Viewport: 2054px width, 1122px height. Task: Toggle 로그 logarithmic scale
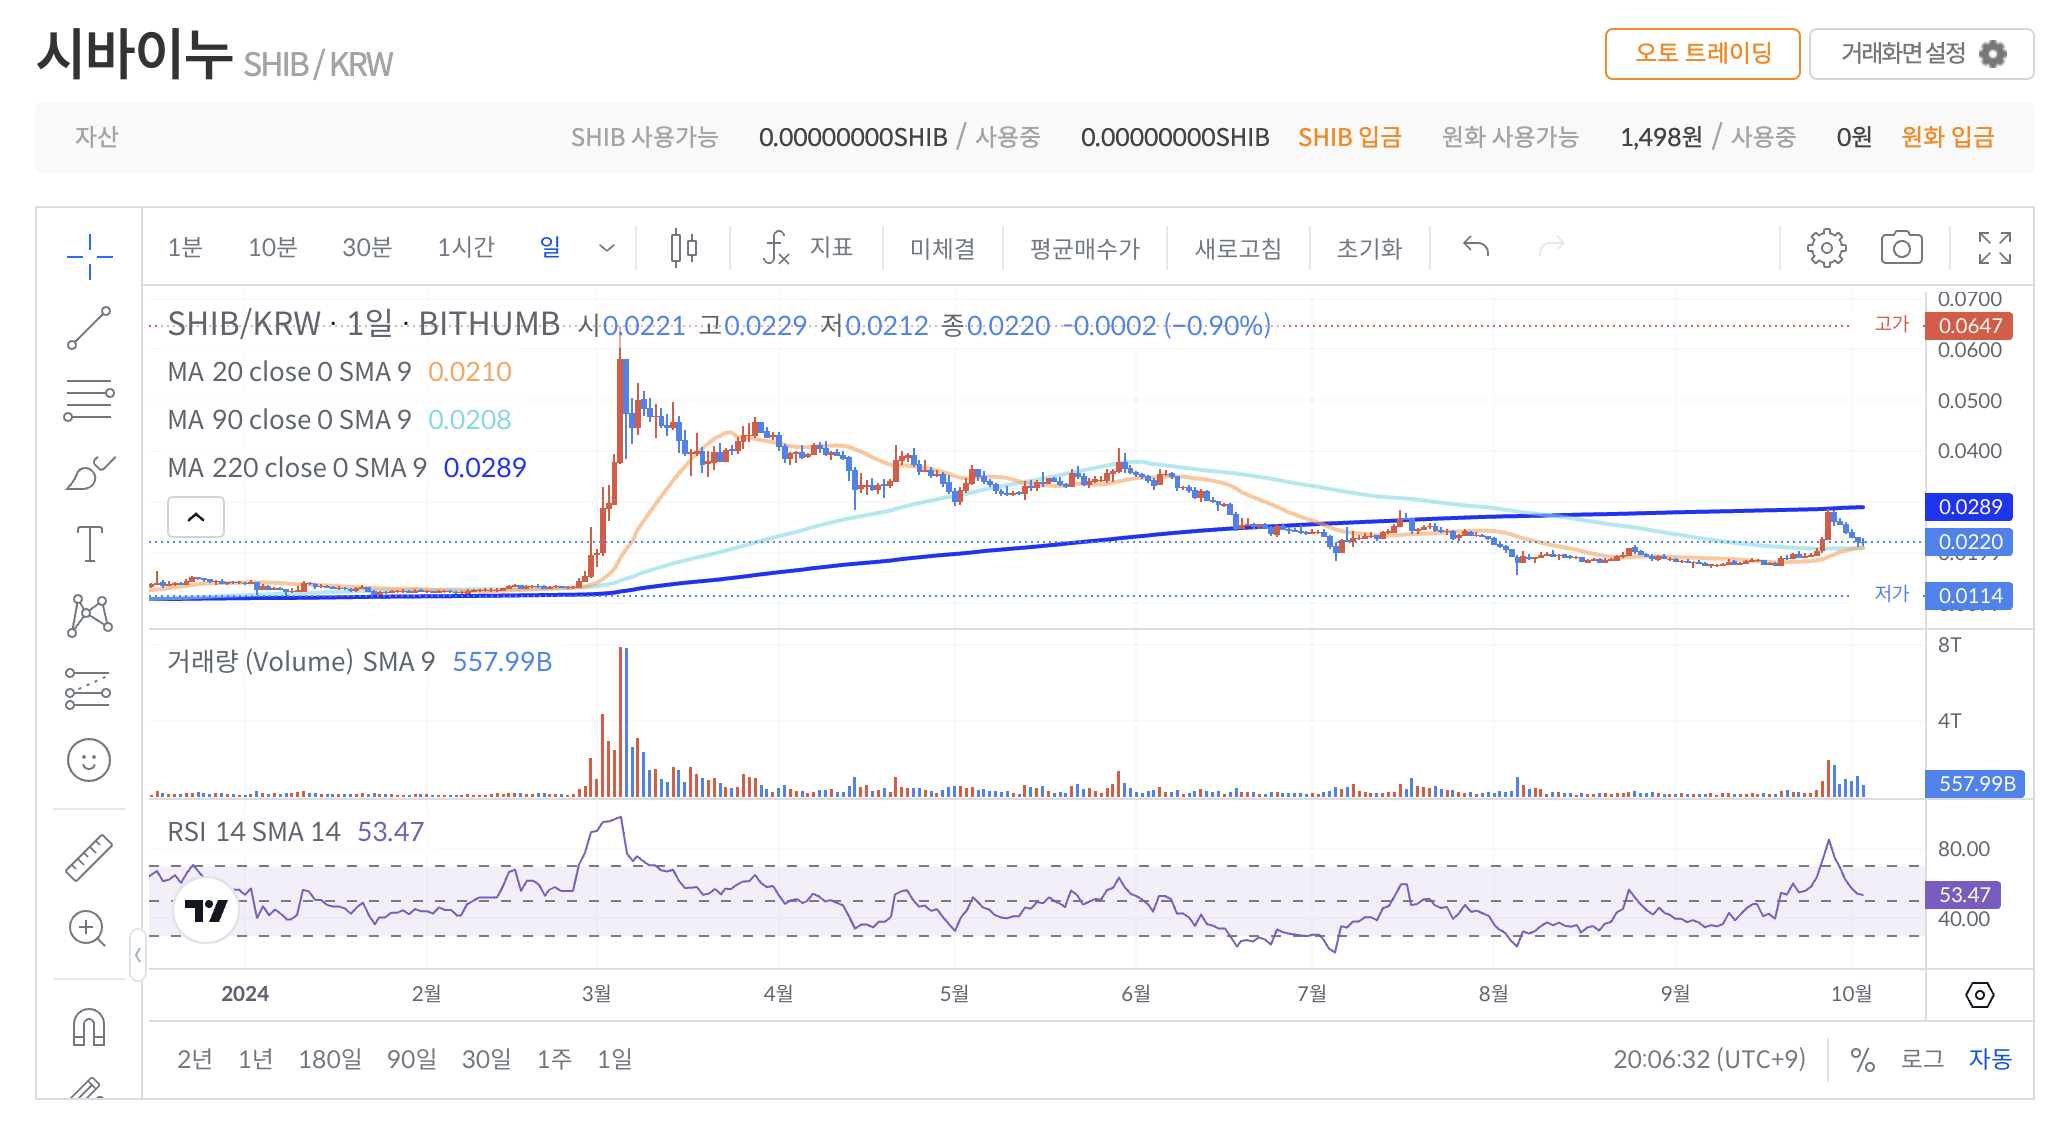click(x=1922, y=1059)
